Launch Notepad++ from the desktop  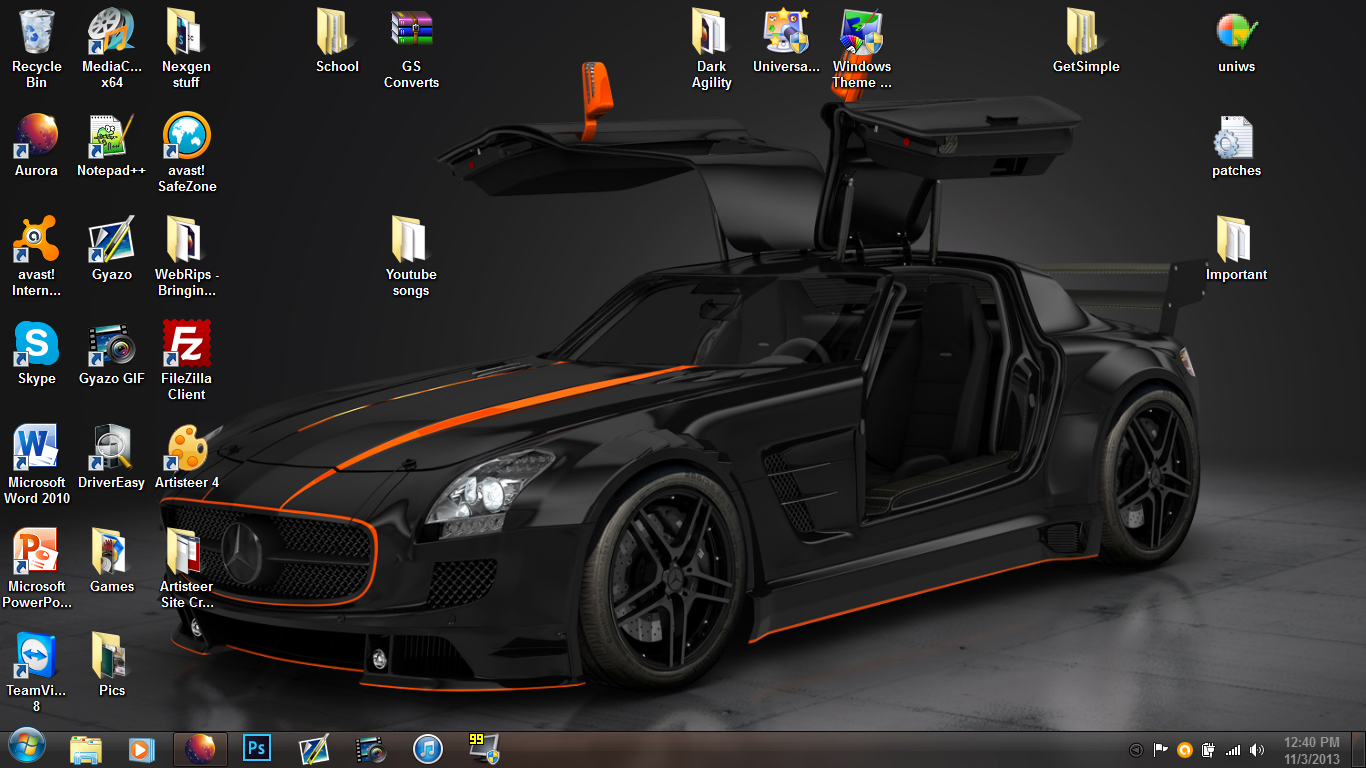point(112,144)
